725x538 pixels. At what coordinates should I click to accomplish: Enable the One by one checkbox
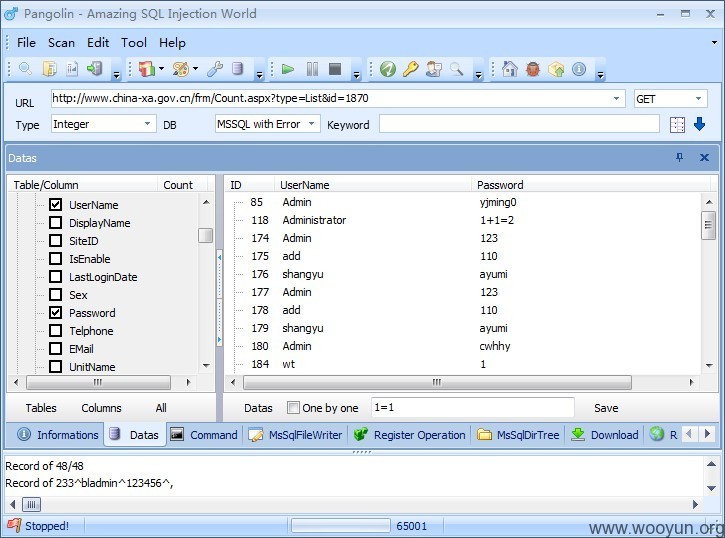tap(293, 408)
